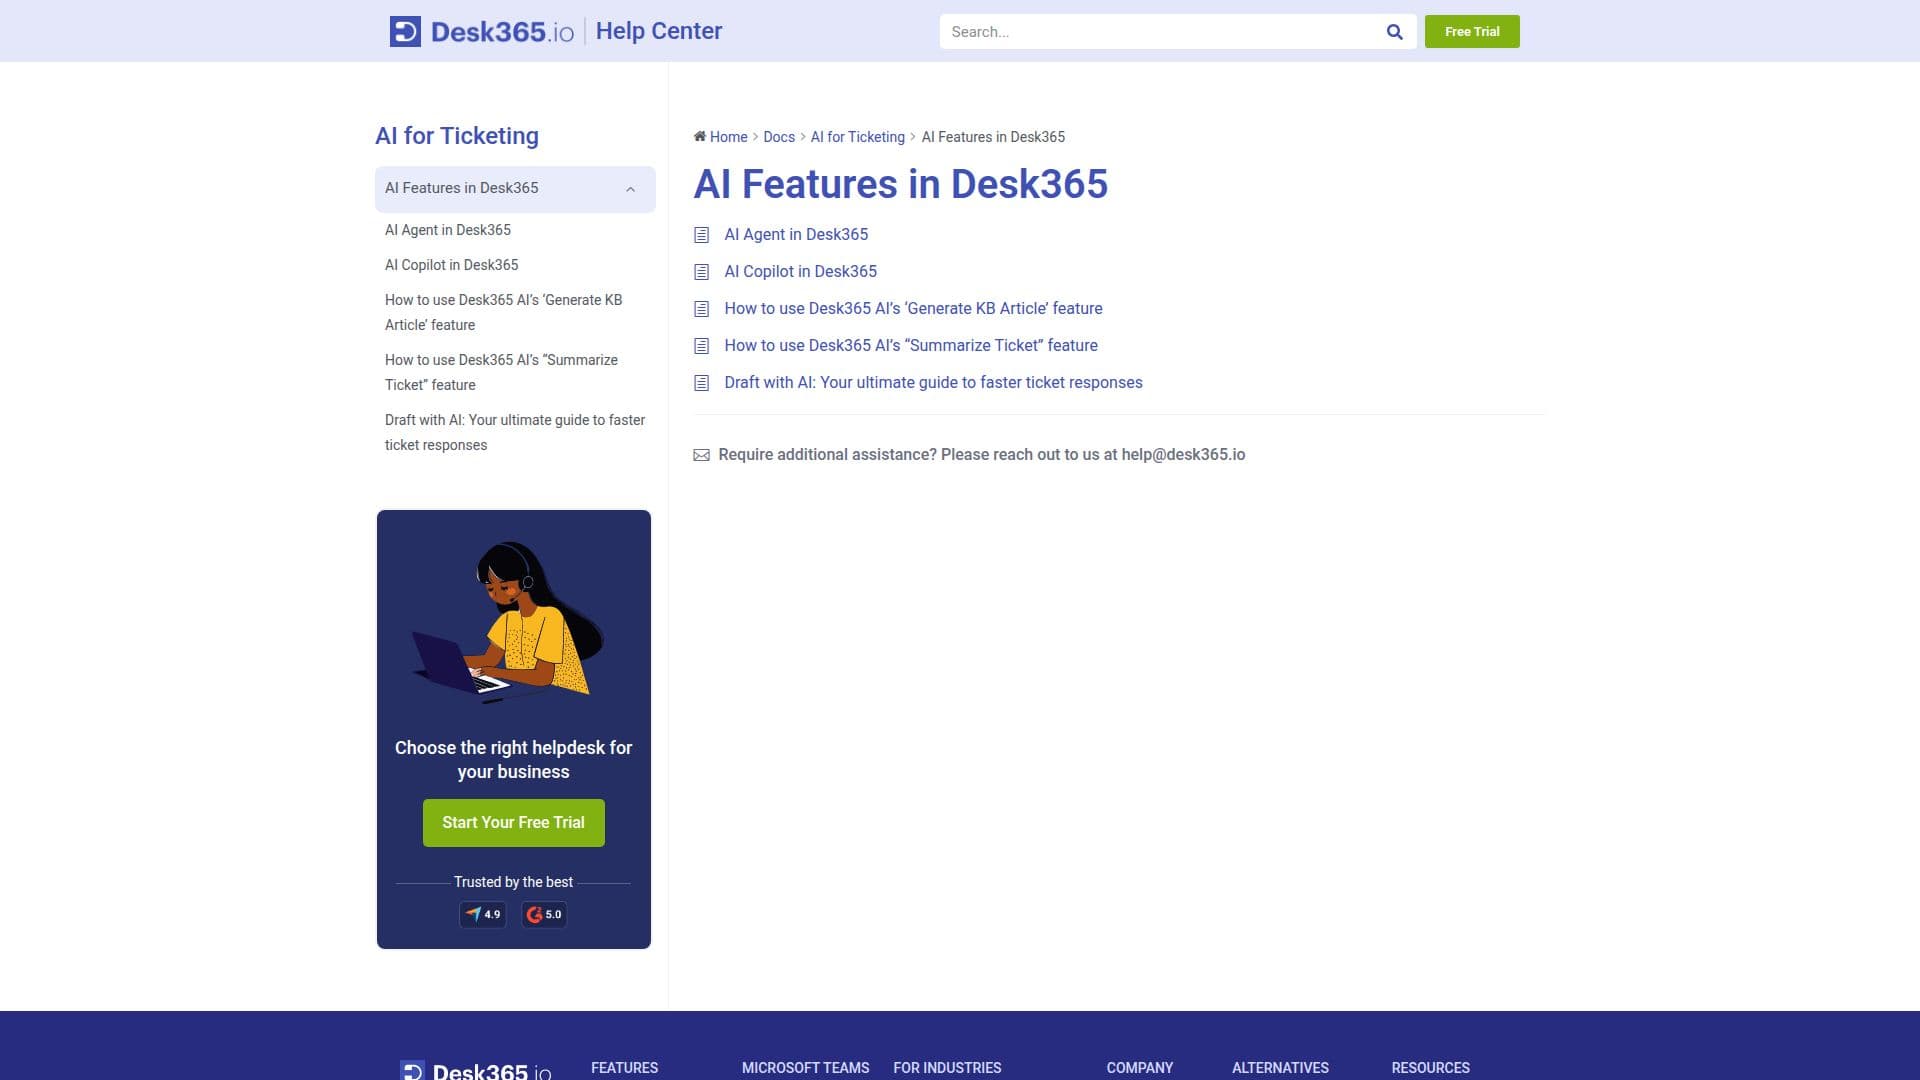
Task: Click the helpdesk agent illustration in promo card
Action: 508,622
